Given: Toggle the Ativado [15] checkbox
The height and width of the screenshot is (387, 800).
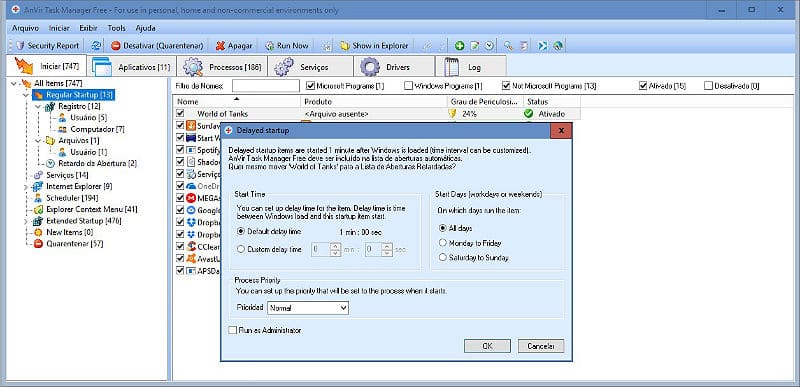Looking at the screenshot, I should (x=643, y=86).
